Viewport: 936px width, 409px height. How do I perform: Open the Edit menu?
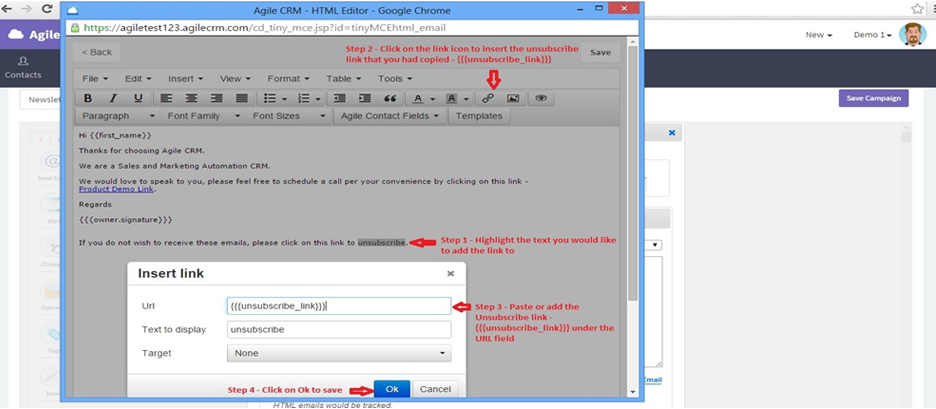(x=138, y=79)
